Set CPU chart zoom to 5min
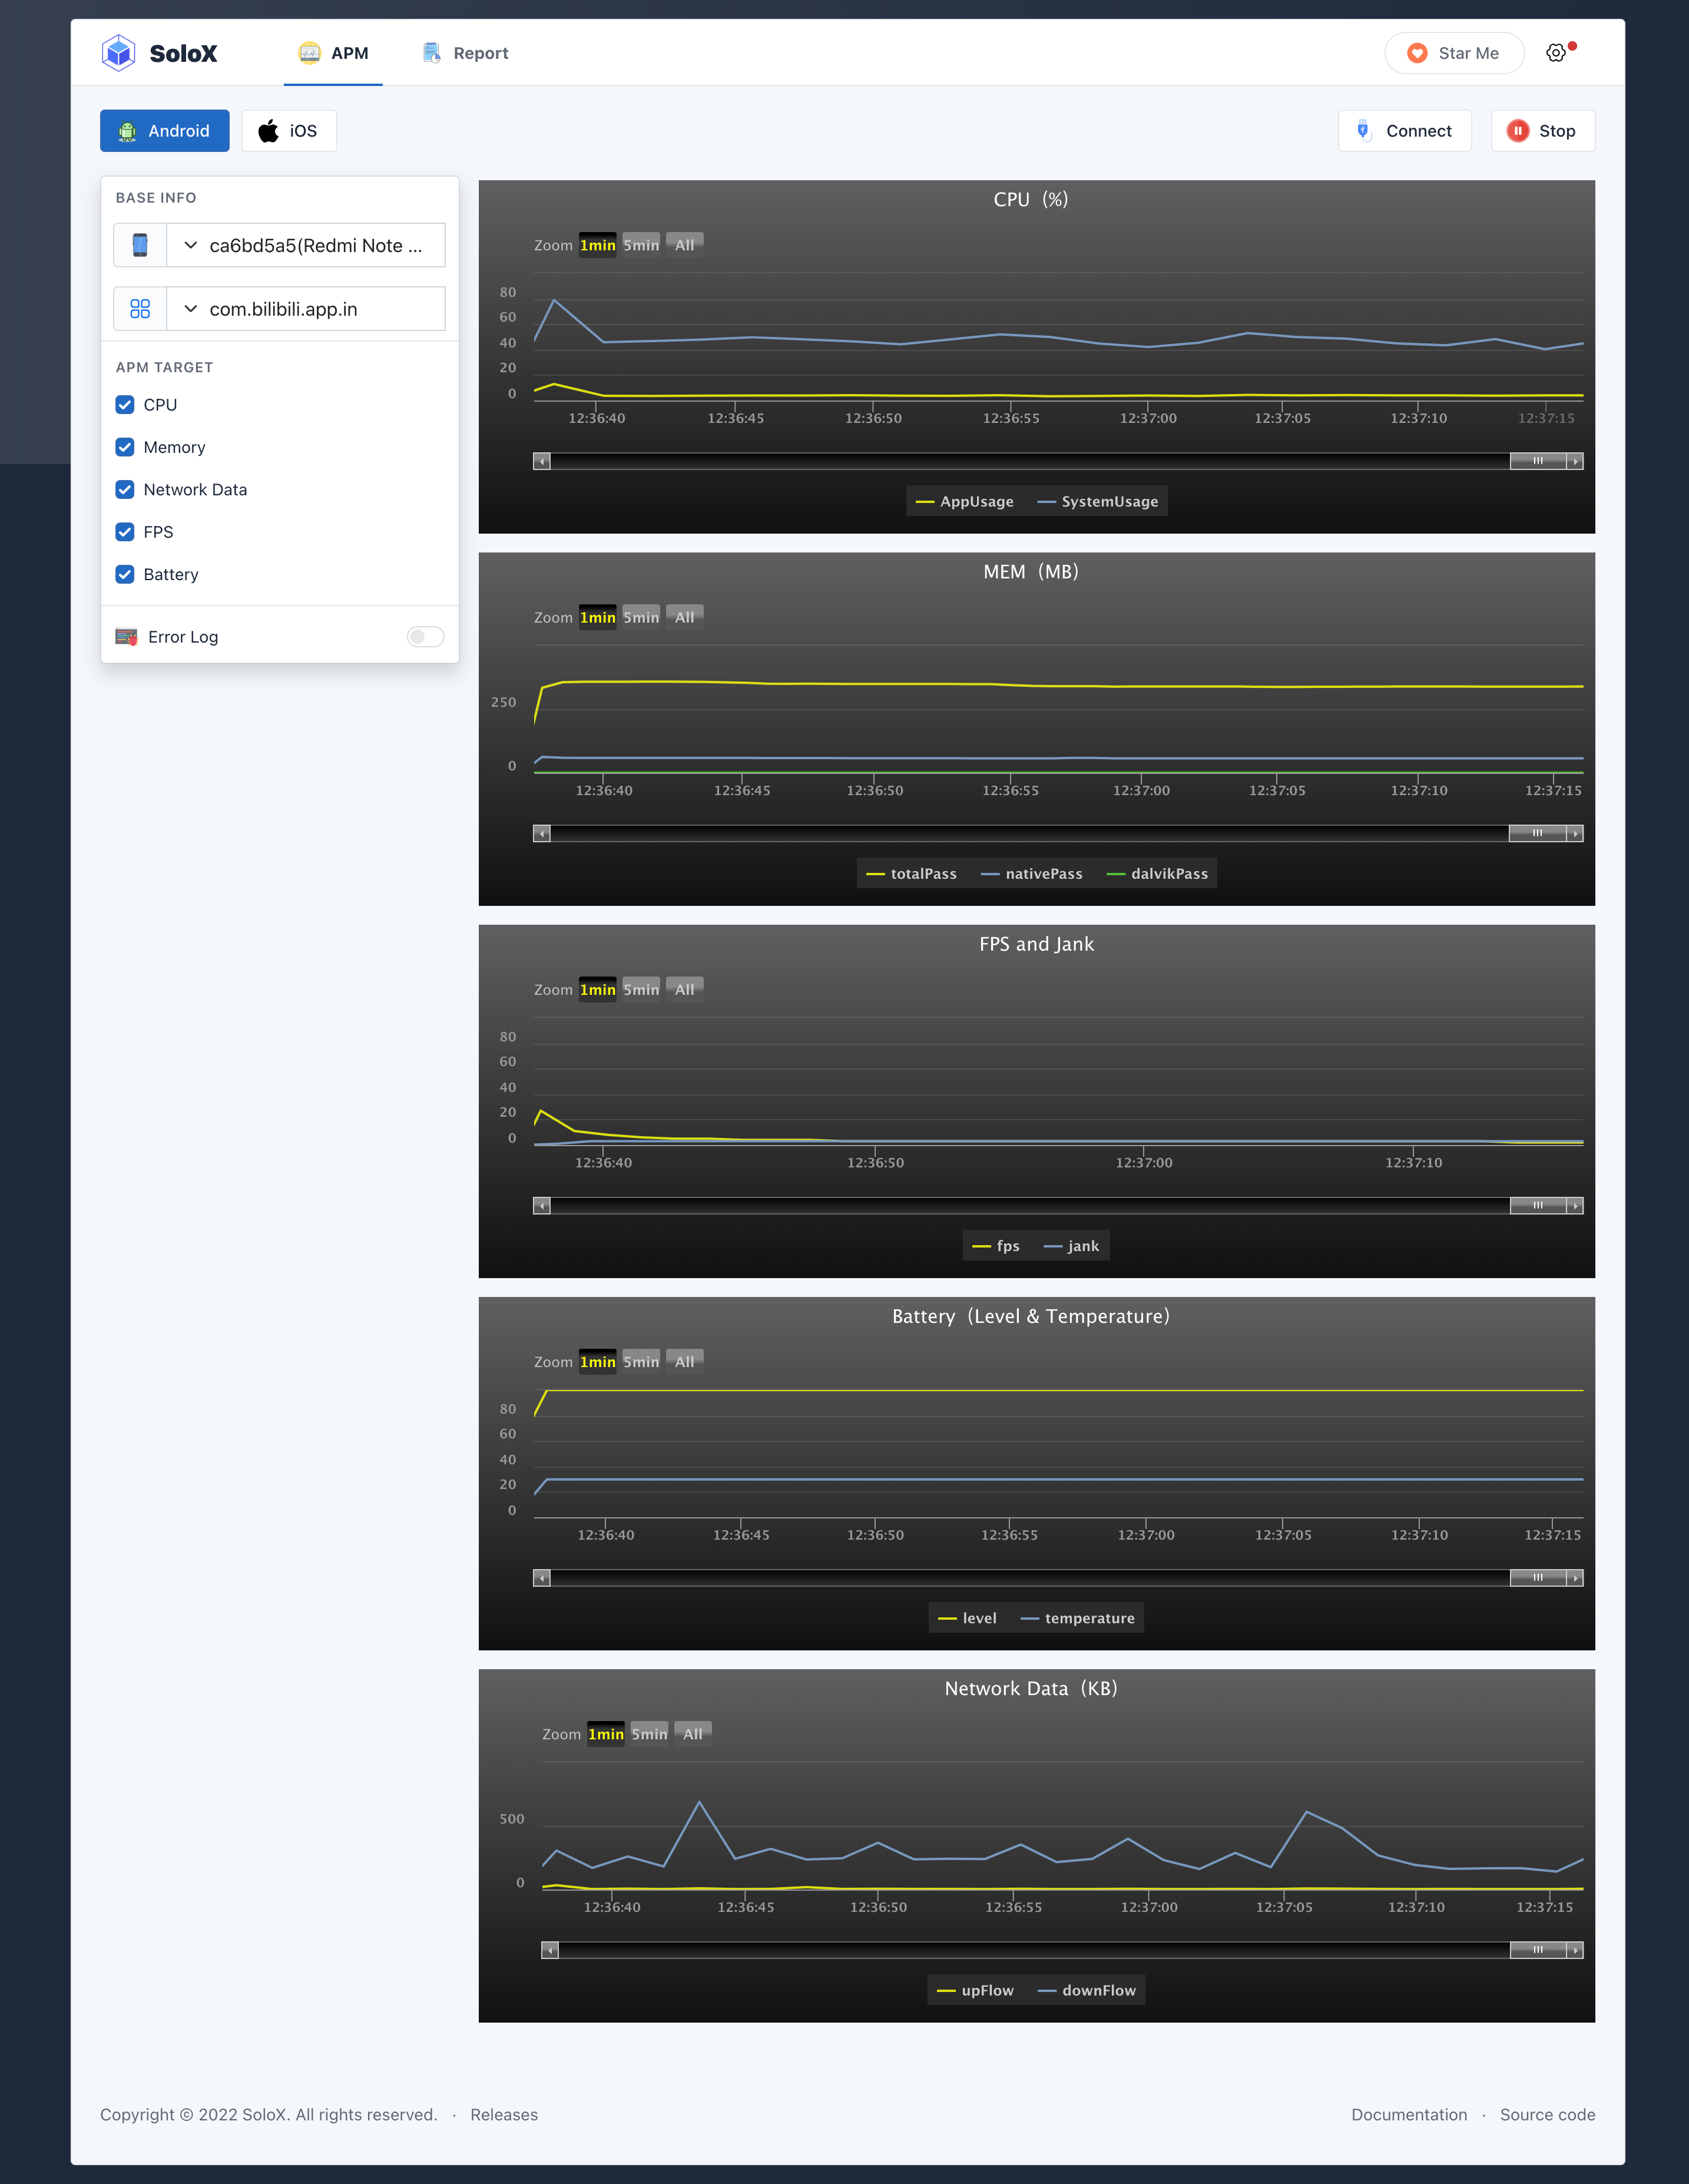 click(x=641, y=245)
